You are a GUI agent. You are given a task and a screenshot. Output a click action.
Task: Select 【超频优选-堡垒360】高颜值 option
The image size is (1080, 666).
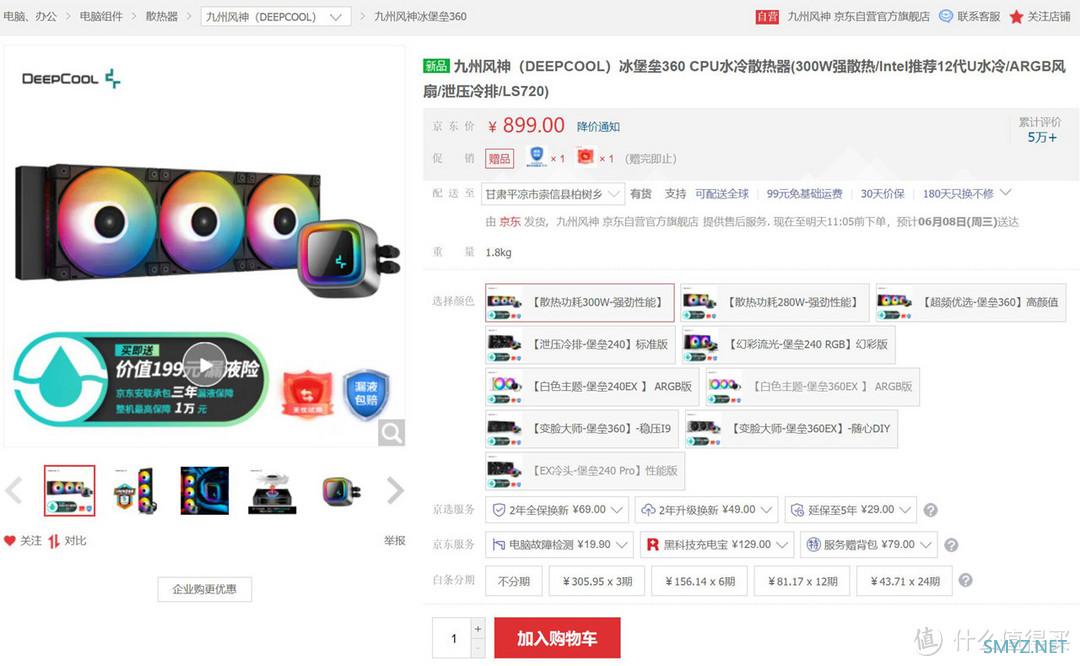coord(970,302)
